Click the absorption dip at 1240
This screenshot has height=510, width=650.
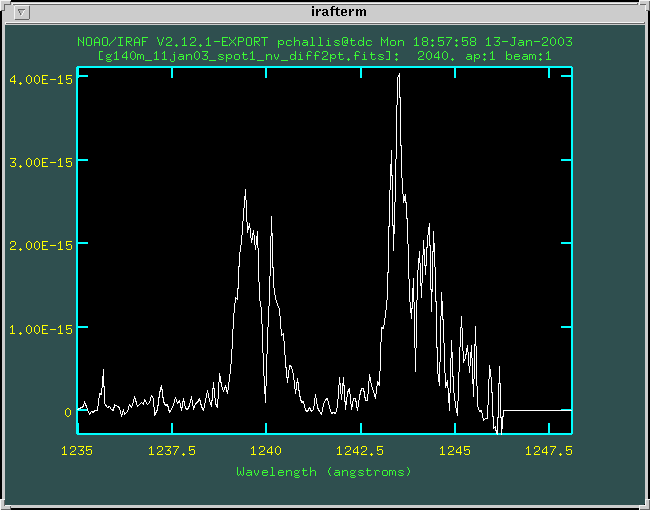(266, 400)
